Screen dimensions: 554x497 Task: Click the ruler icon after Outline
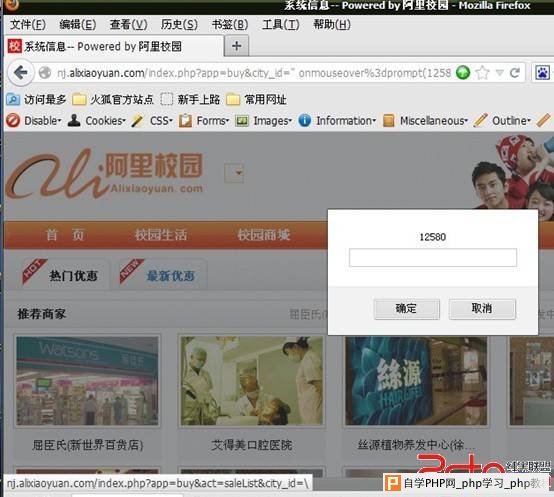[543, 120]
